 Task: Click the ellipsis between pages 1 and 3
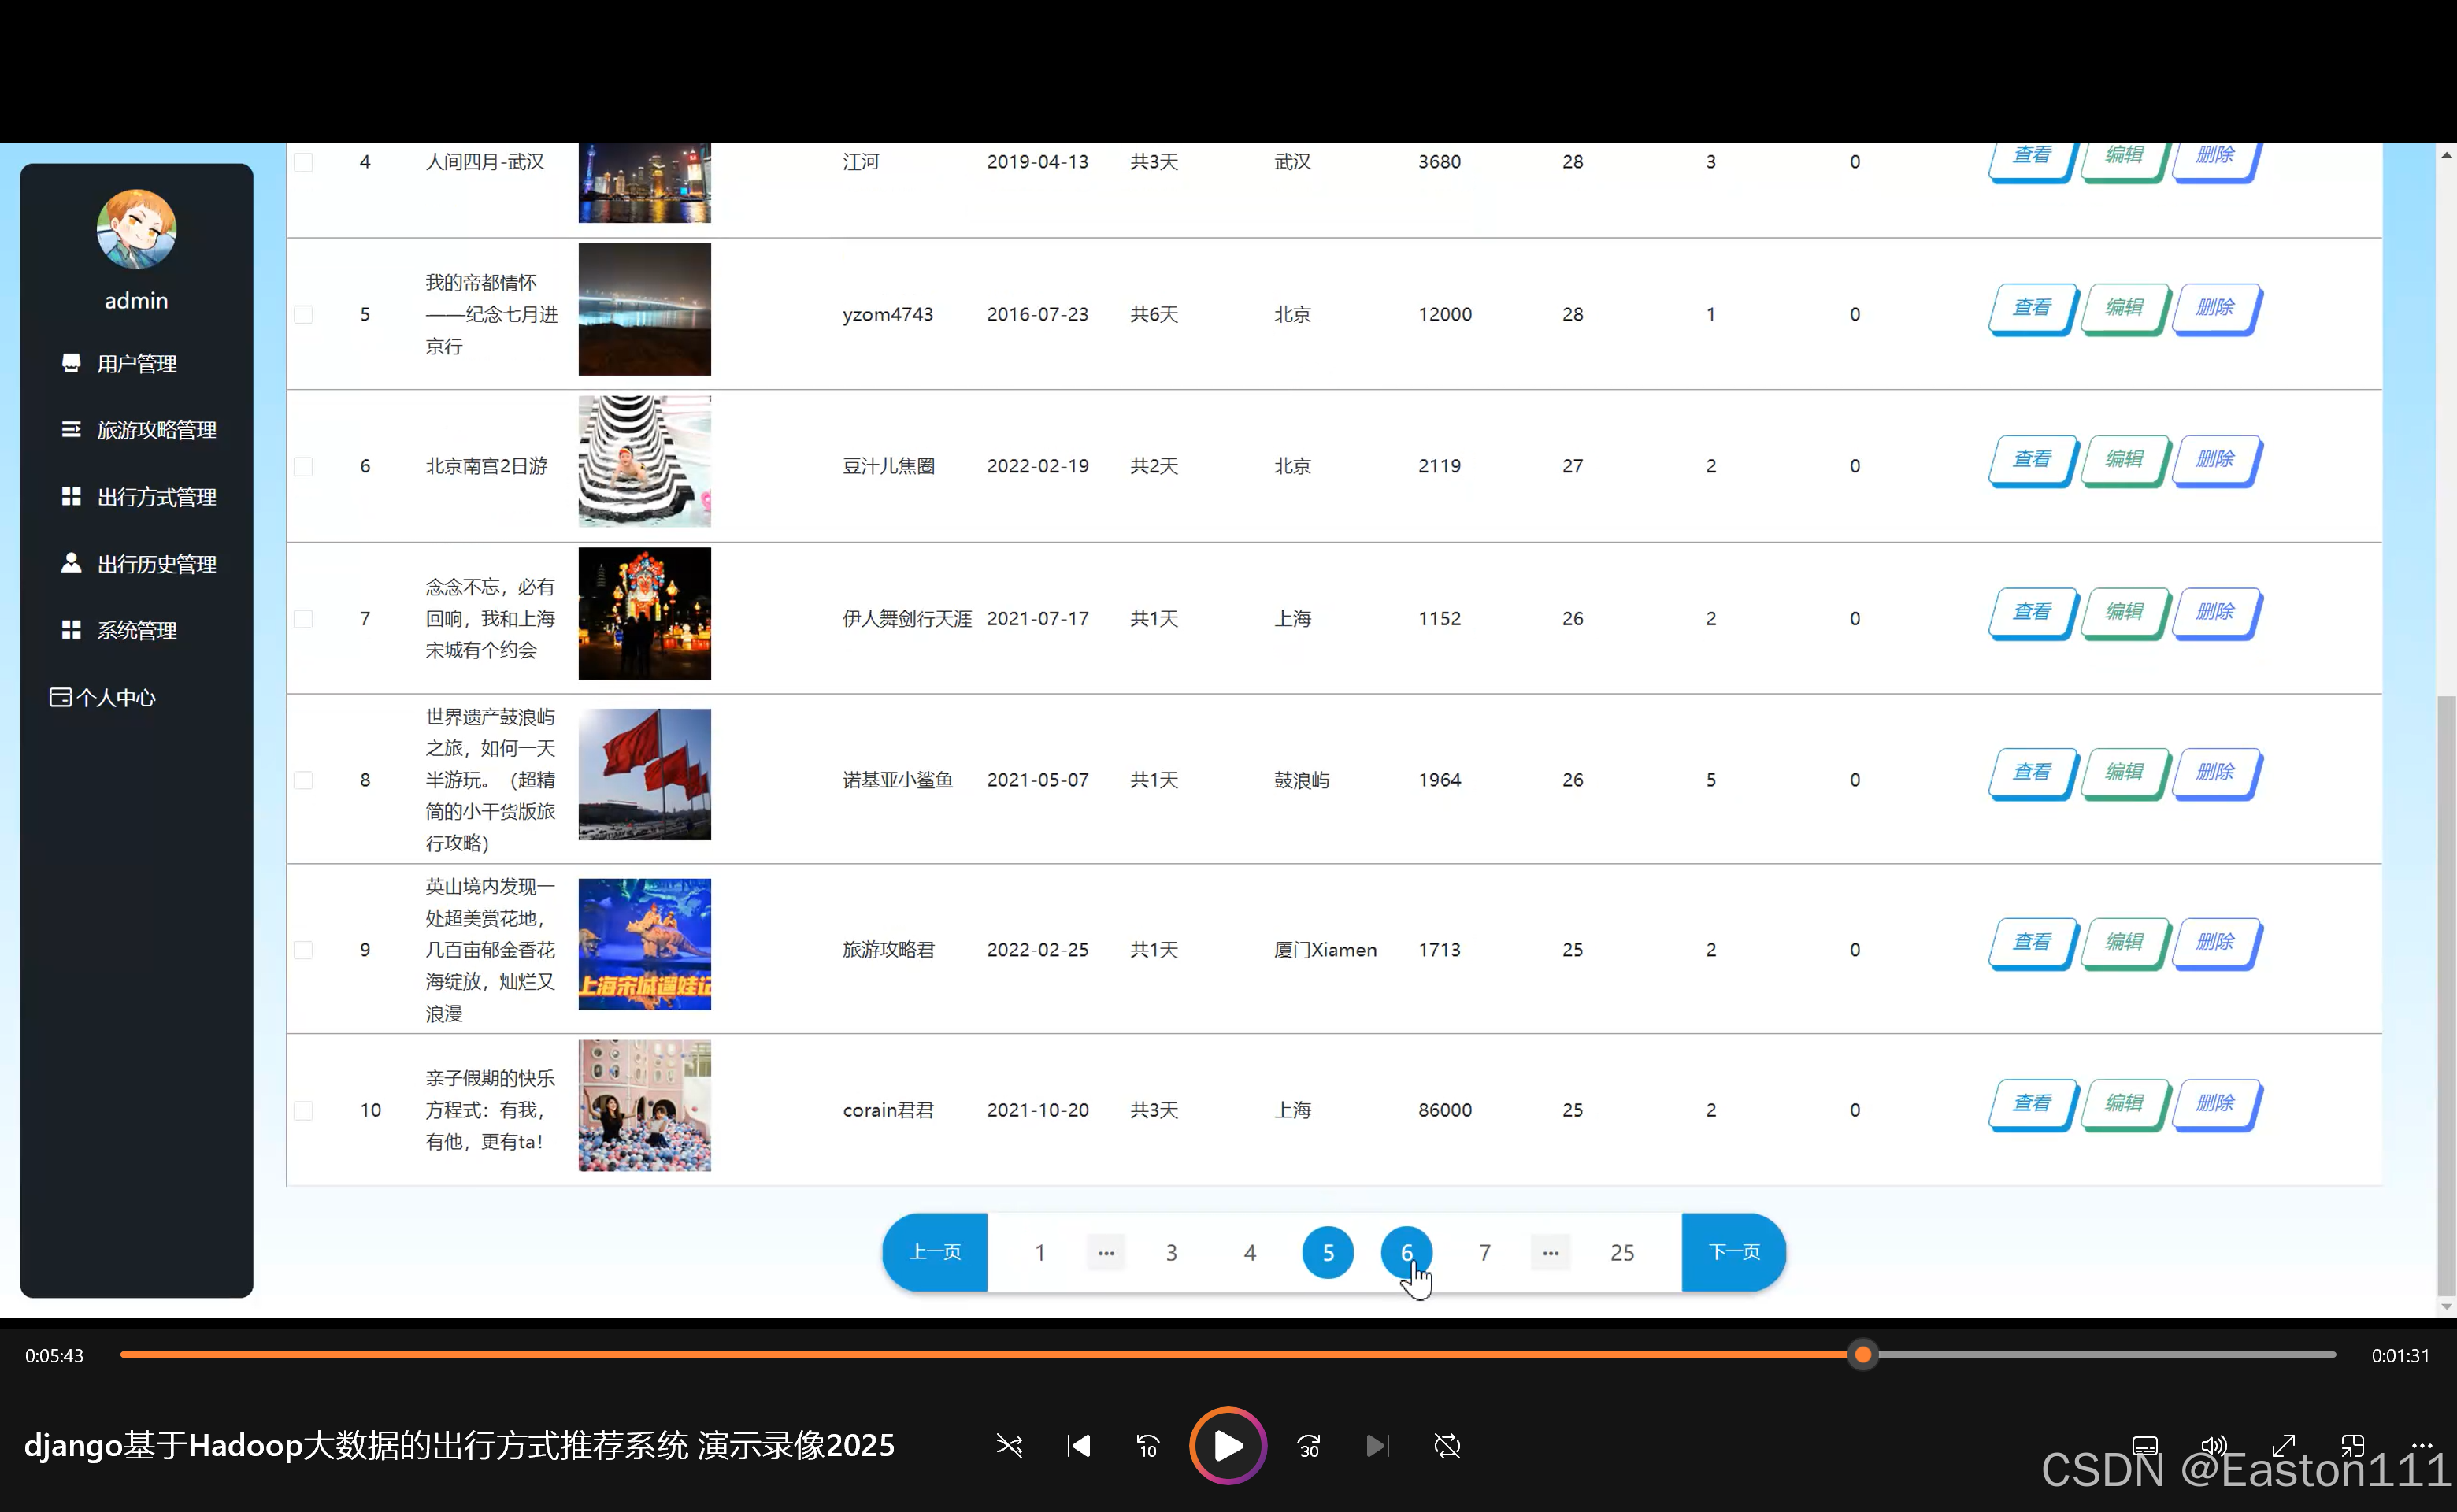[x=1106, y=1253]
